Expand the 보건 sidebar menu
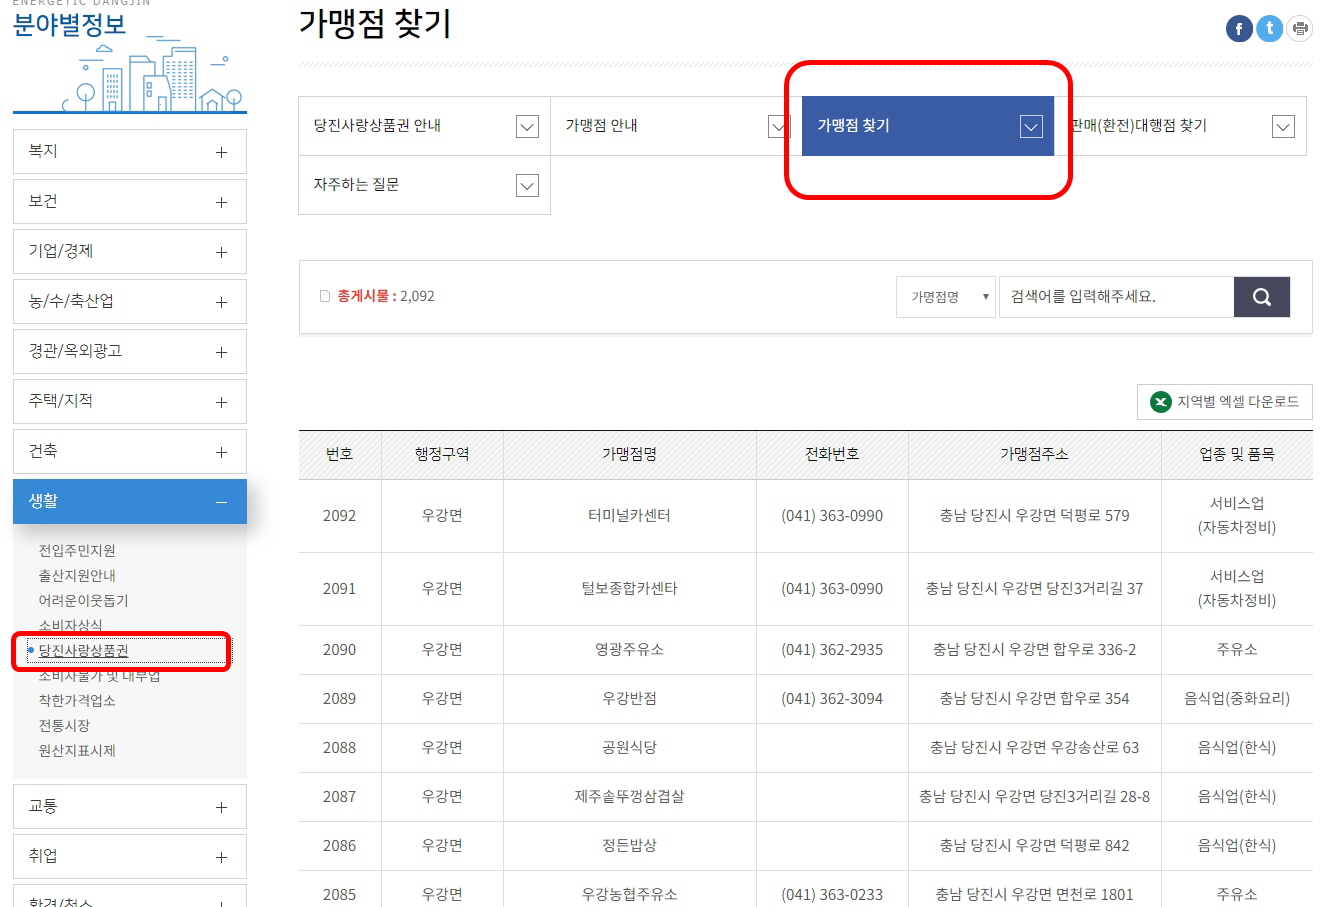The width and height of the screenshot is (1328, 907). coord(130,202)
